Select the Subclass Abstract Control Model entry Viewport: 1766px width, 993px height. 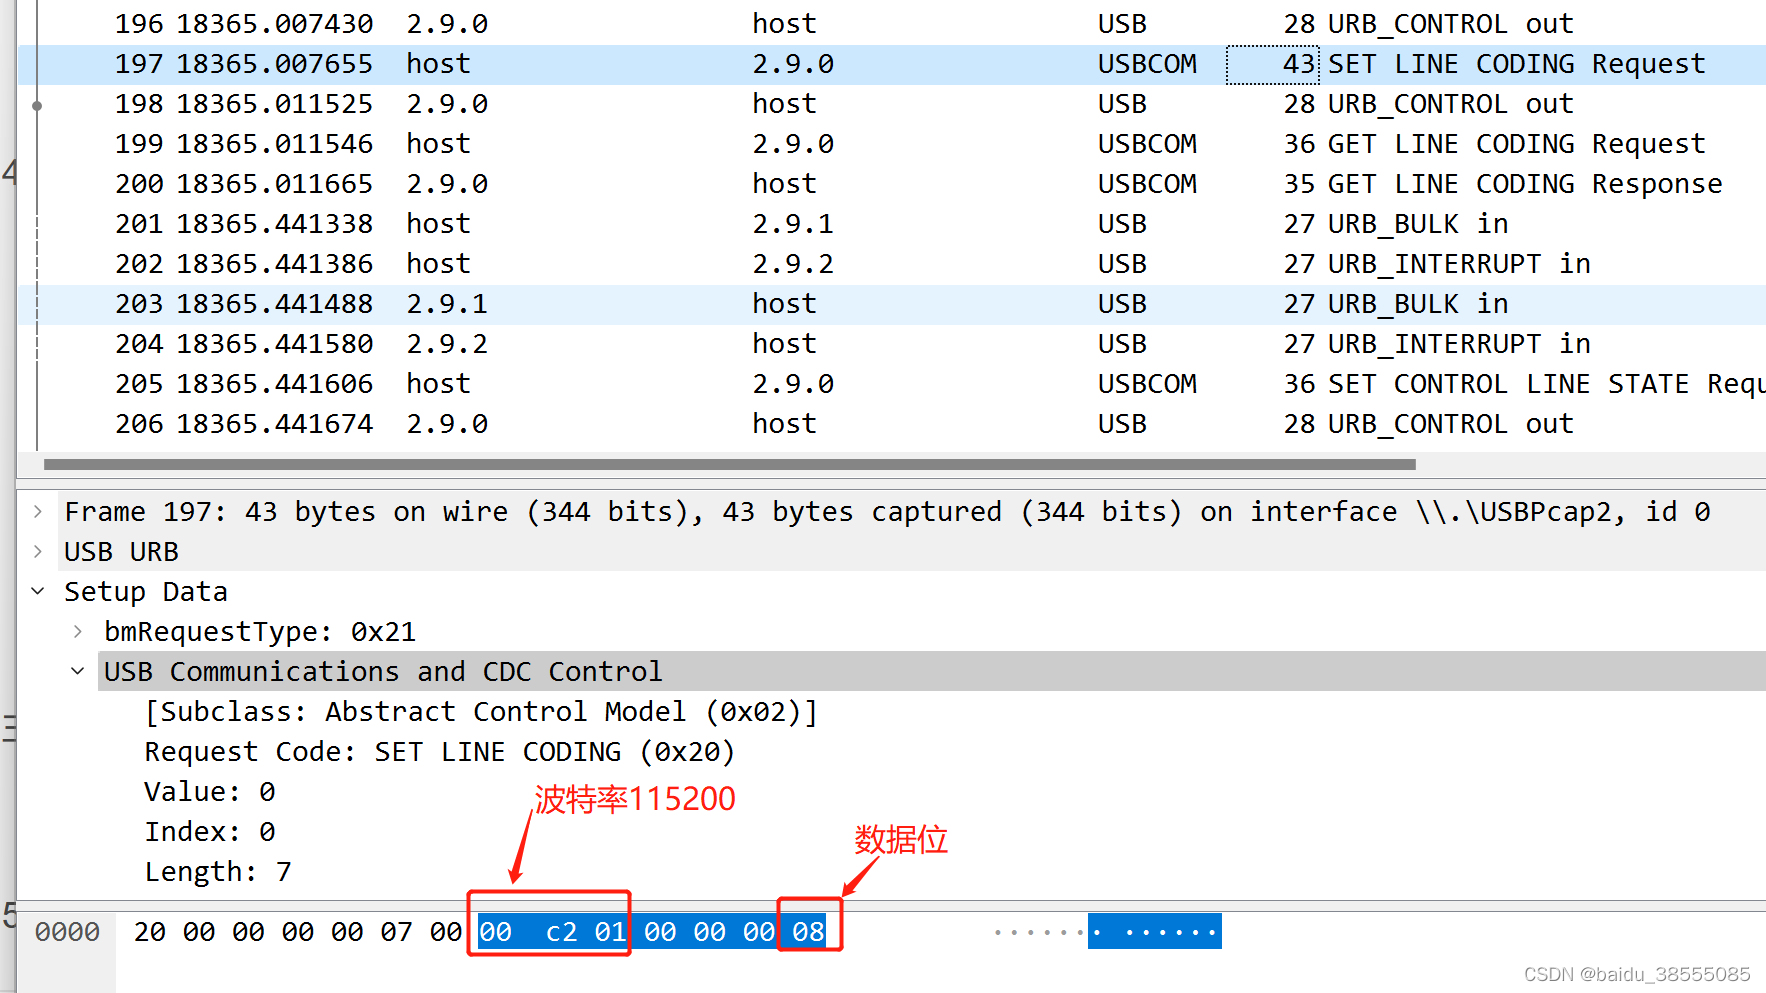pos(480,711)
